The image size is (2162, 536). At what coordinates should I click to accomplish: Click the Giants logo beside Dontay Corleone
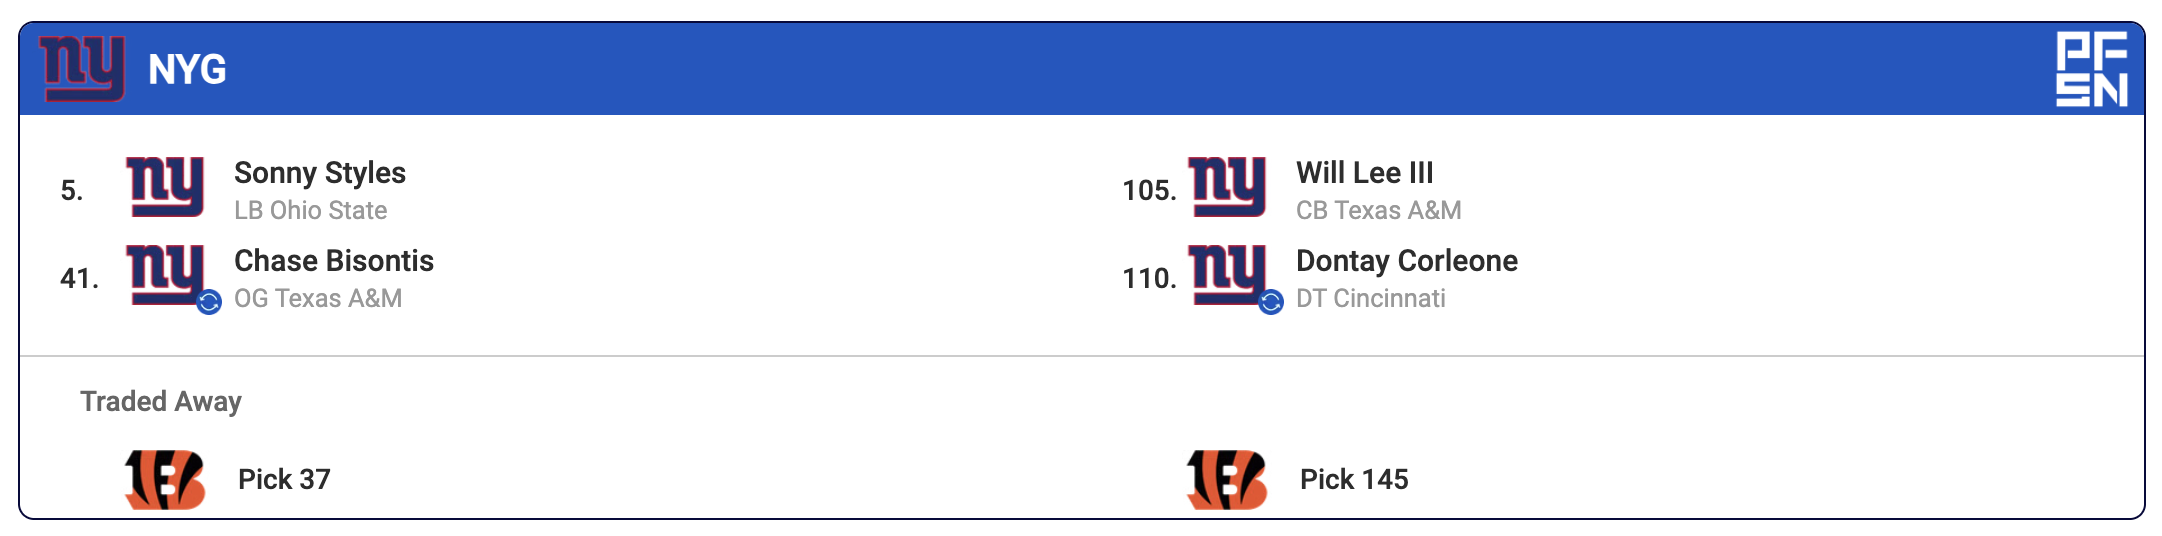coord(1227,274)
